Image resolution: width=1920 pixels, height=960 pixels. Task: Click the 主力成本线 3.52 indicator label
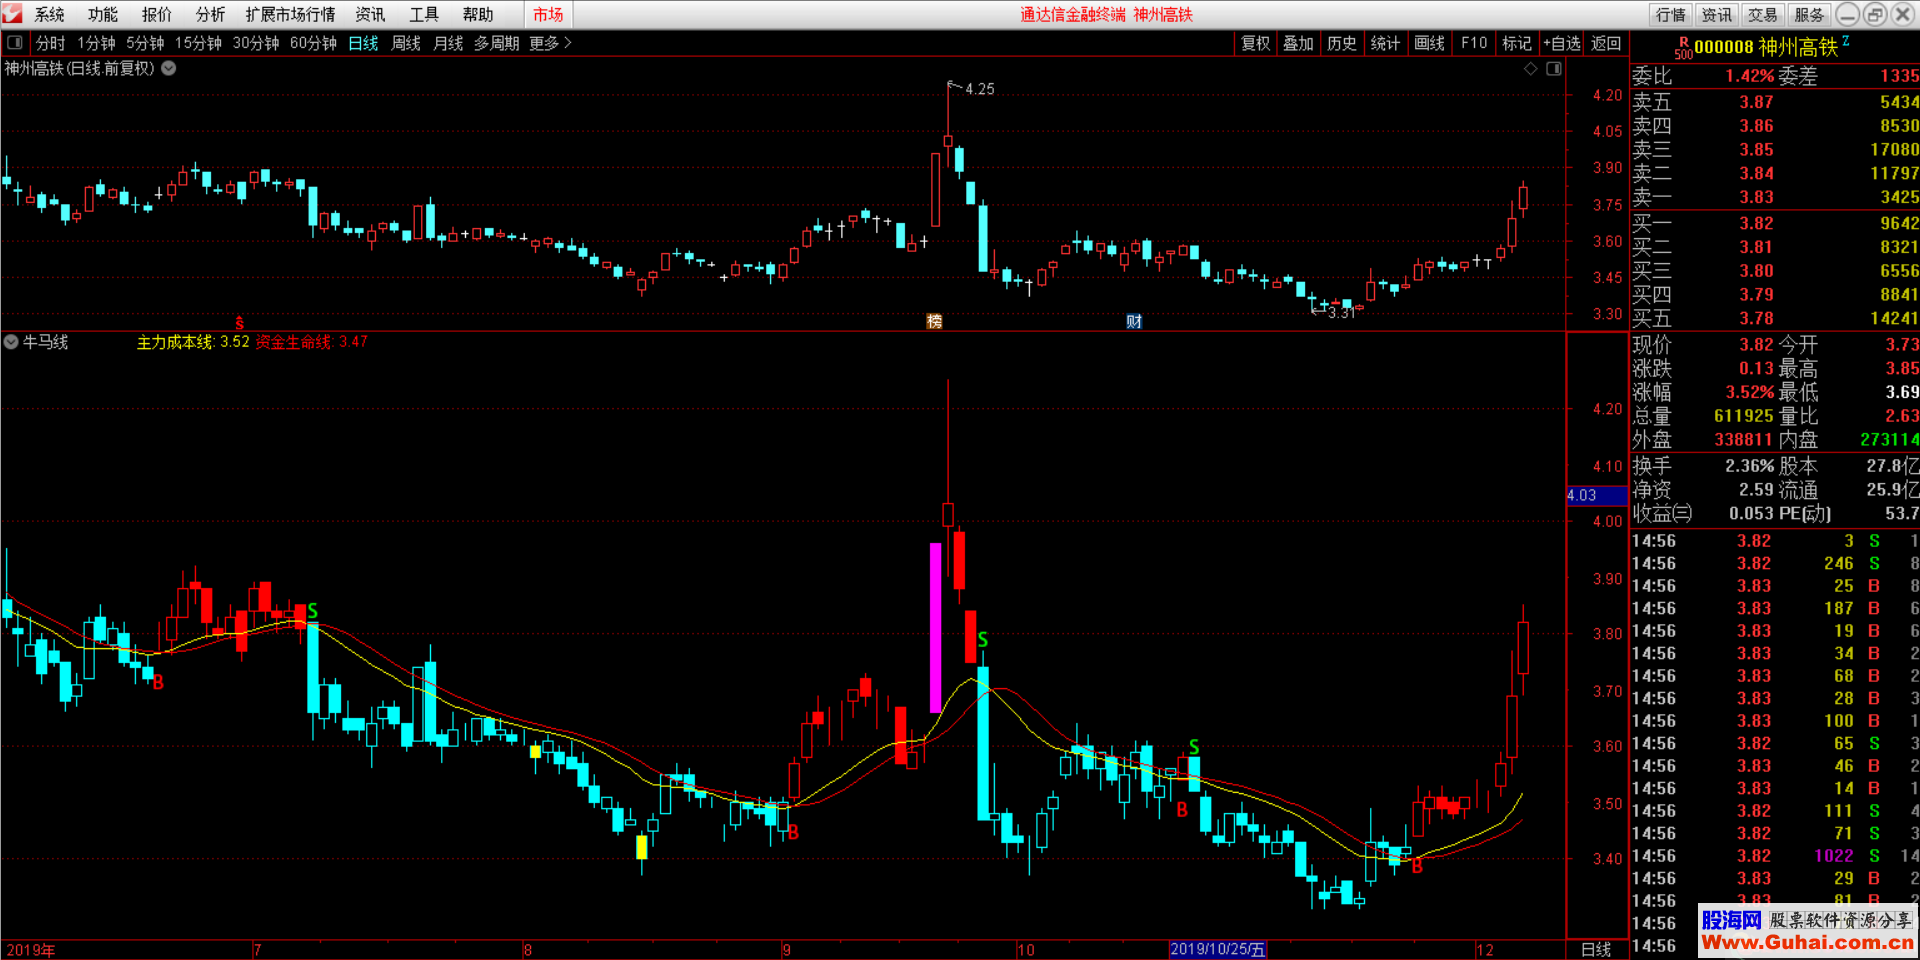(x=193, y=342)
